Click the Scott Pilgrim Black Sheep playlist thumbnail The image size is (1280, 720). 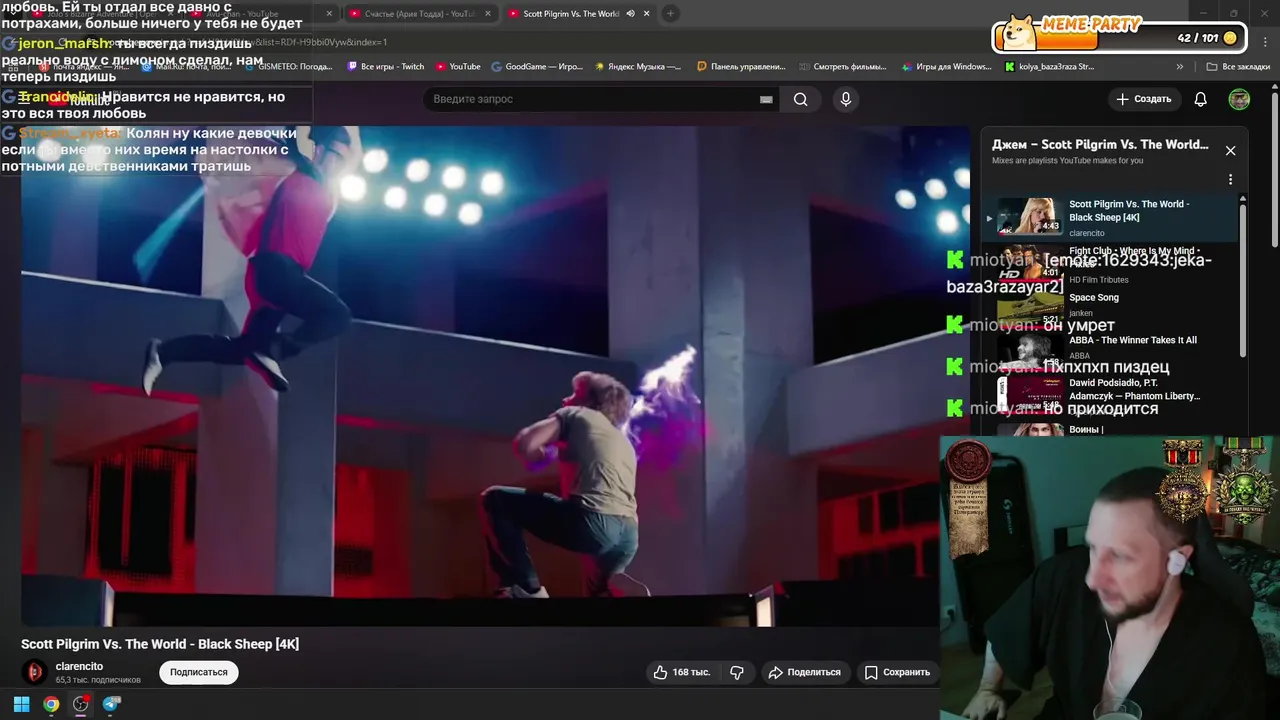(1029, 216)
